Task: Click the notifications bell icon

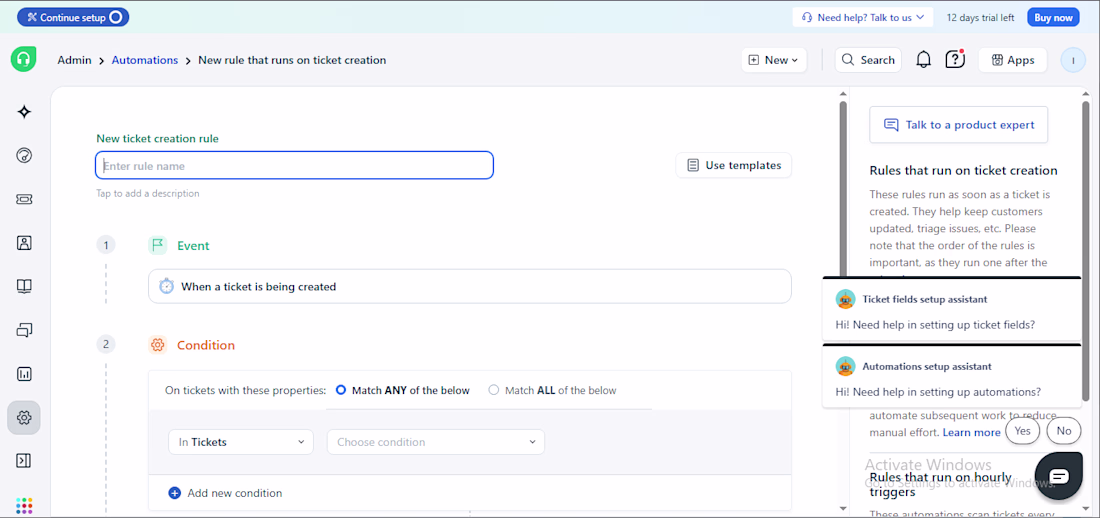Action: point(923,60)
